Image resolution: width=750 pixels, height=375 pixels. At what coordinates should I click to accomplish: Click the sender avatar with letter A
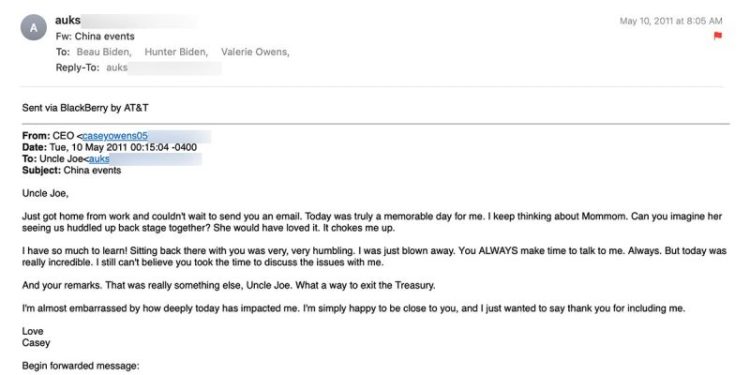pos(33,28)
